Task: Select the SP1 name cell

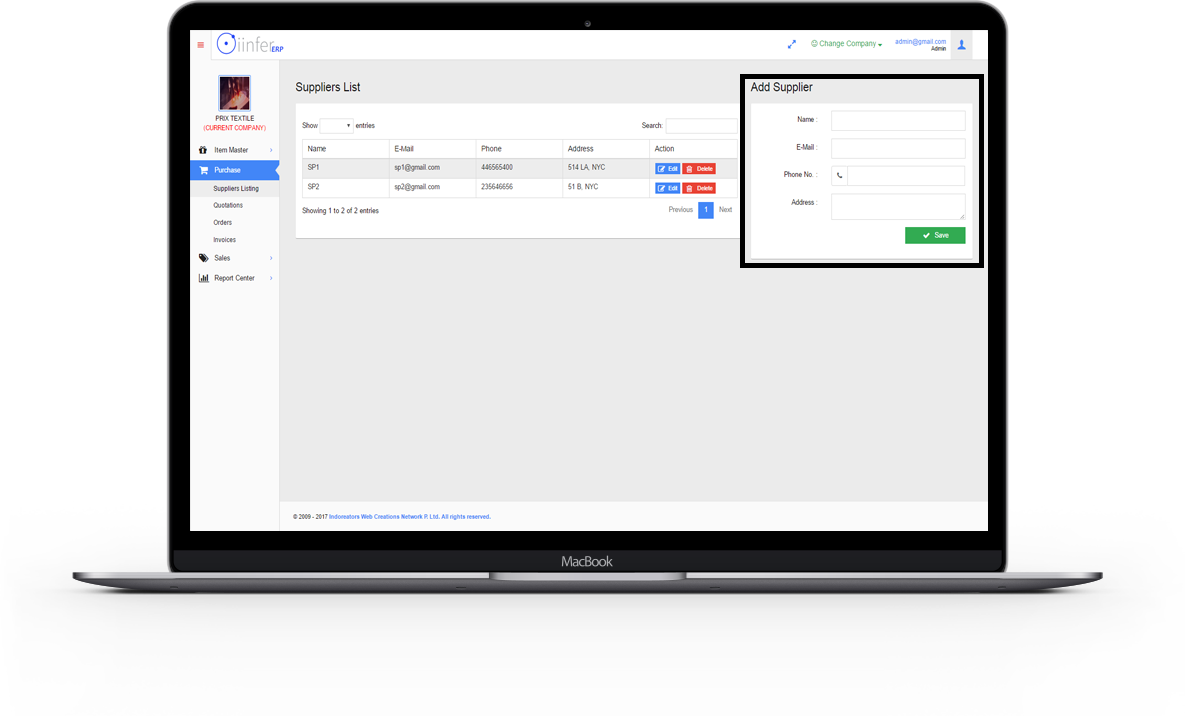Action: click(345, 168)
